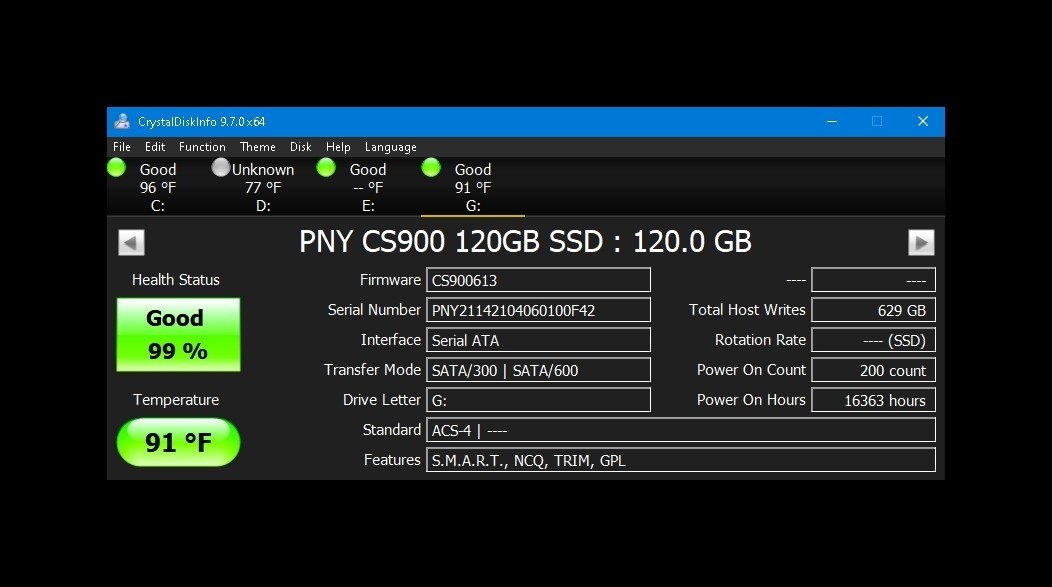This screenshot has width=1052, height=587.
Task: Click the Health Status label
Action: pyautogui.click(x=176, y=280)
